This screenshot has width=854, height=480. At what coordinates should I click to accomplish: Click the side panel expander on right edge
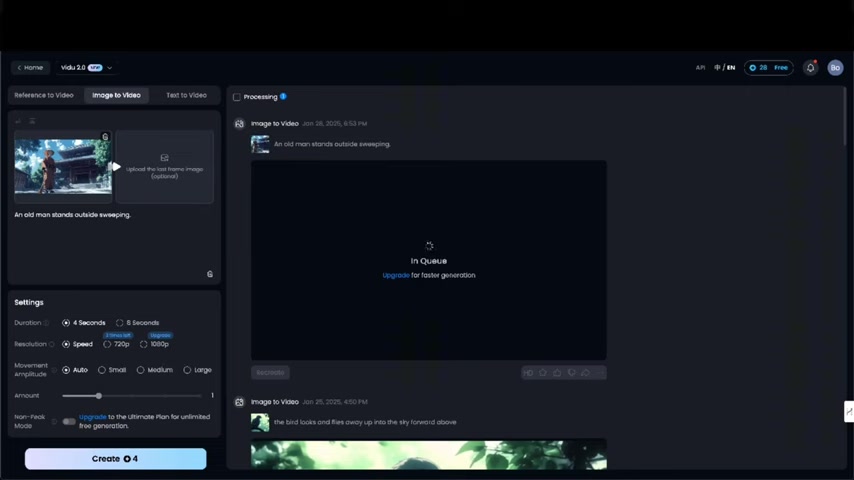coord(848,411)
